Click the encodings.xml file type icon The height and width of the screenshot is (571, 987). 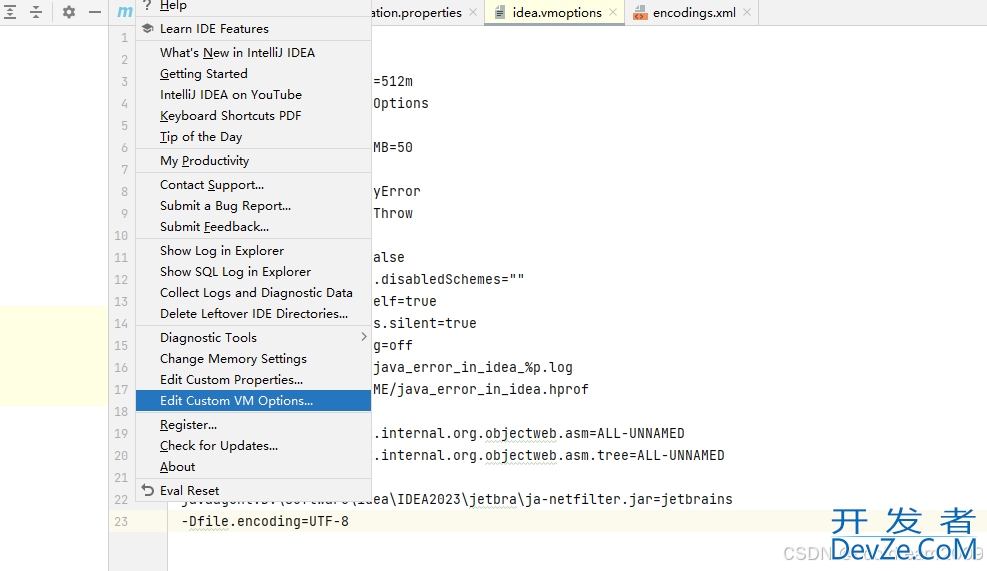pyautogui.click(x=639, y=13)
